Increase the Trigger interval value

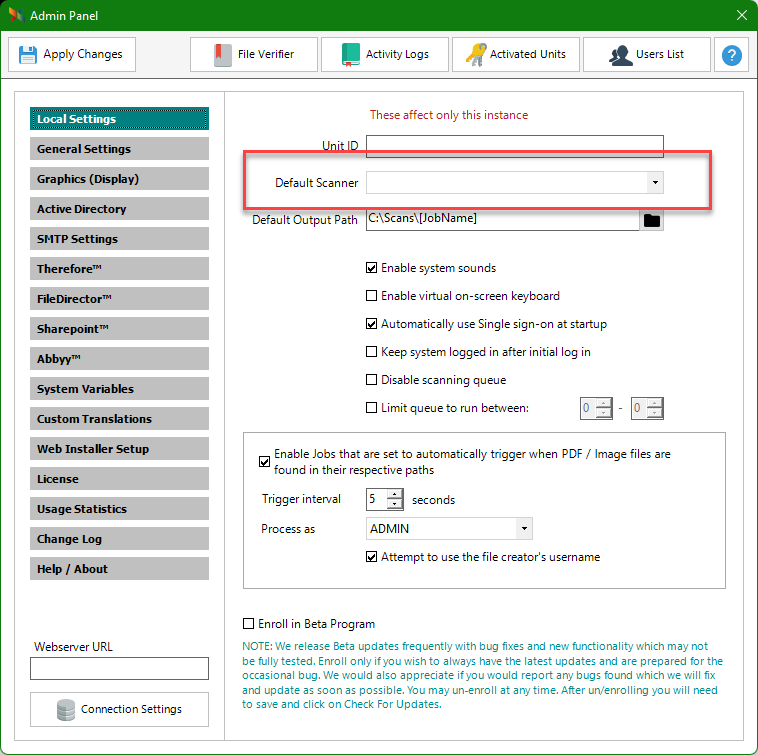[395, 494]
